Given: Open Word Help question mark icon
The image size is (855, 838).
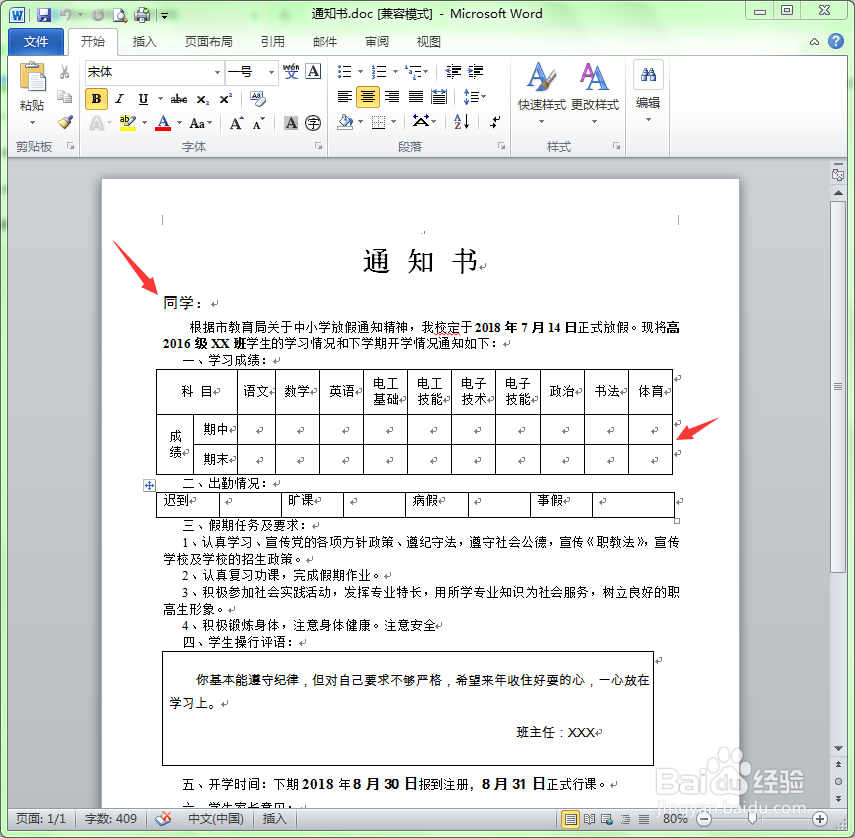Looking at the screenshot, I should click(x=835, y=41).
